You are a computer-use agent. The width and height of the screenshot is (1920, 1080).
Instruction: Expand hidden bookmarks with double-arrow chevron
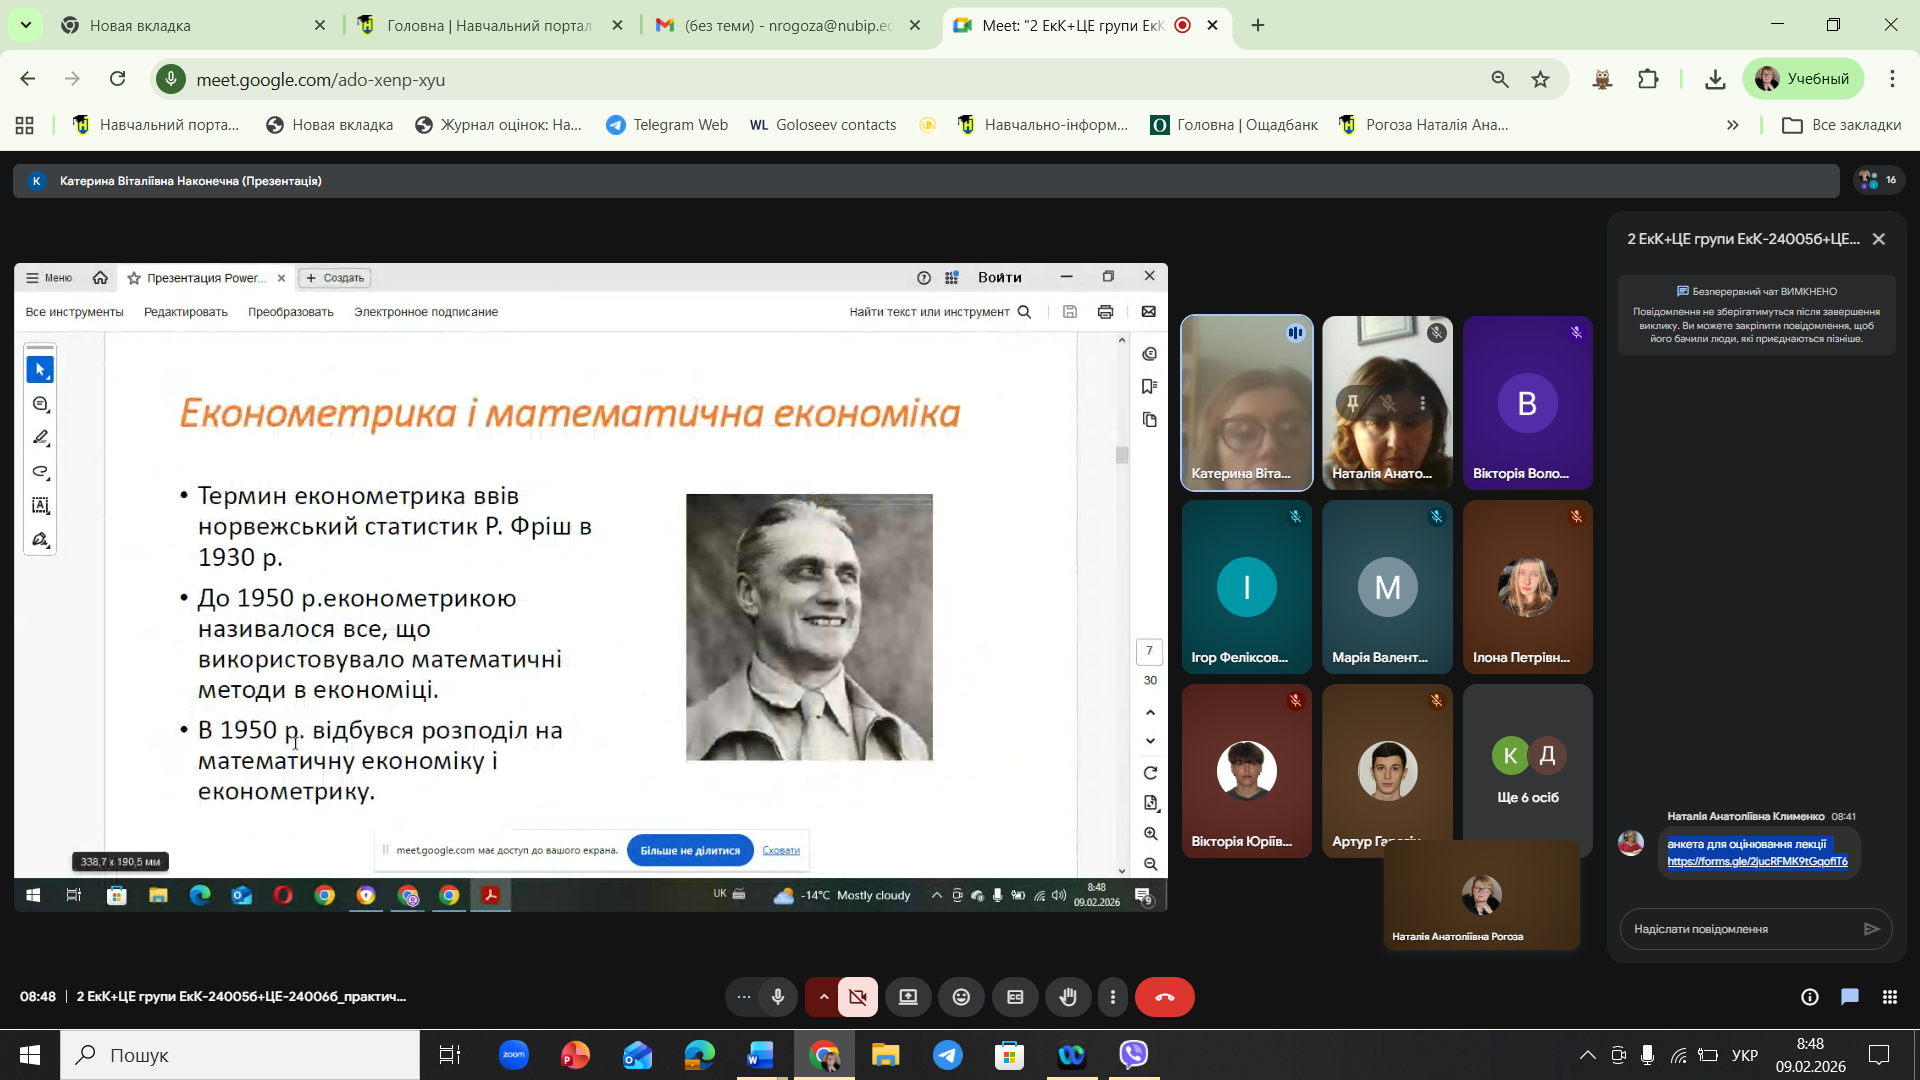(x=1732, y=125)
